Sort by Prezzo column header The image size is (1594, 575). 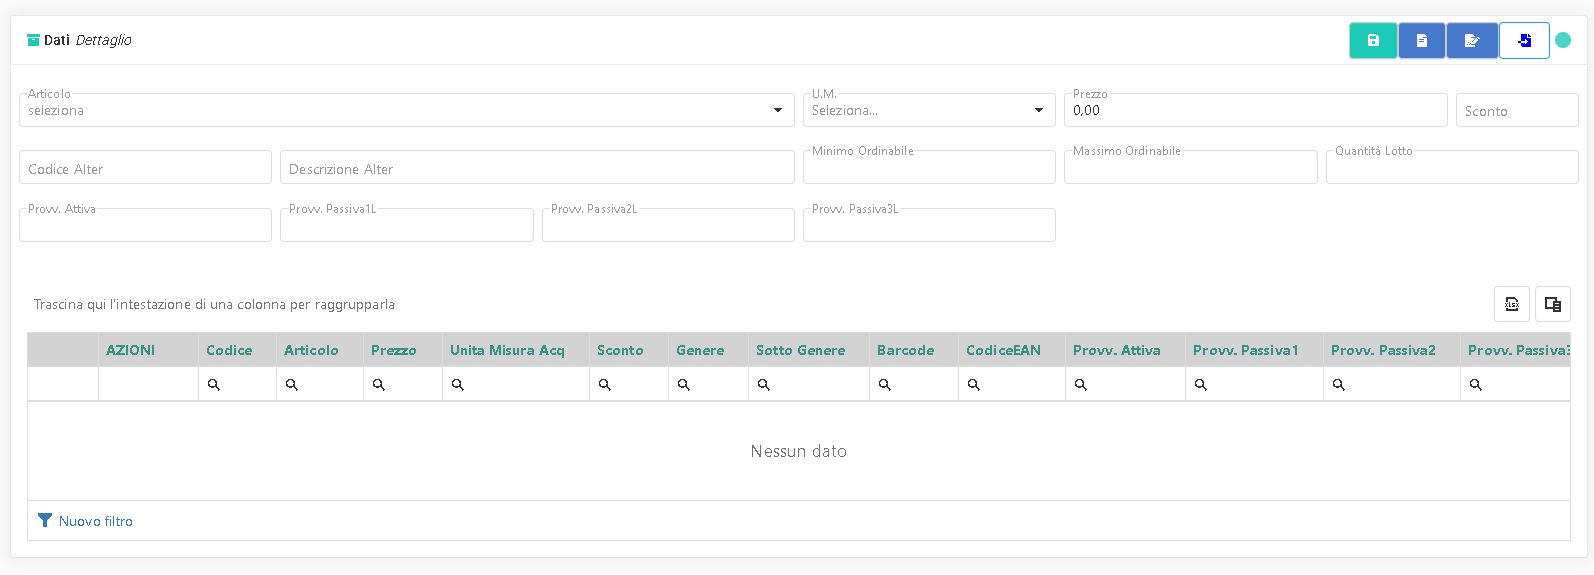tap(394, 350)
